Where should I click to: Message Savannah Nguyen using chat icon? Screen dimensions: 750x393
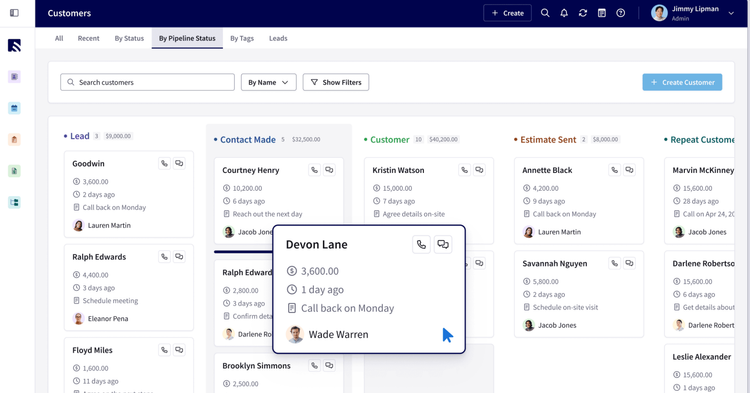pos(629,263)
